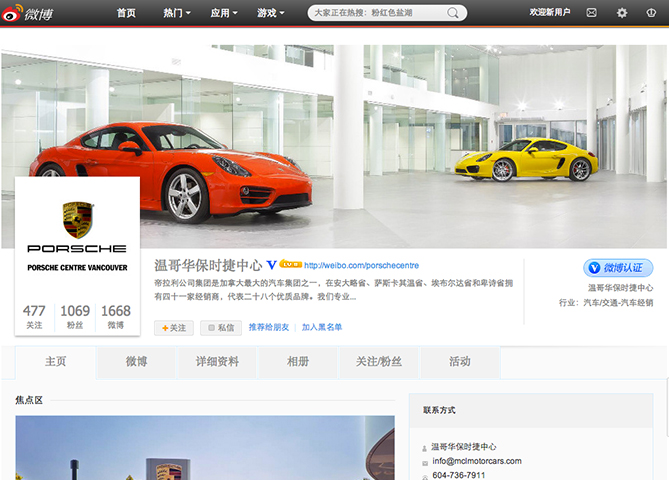669x480 pixels.
Task: Open the 关注/粉丝 tab
Action: 378,362
